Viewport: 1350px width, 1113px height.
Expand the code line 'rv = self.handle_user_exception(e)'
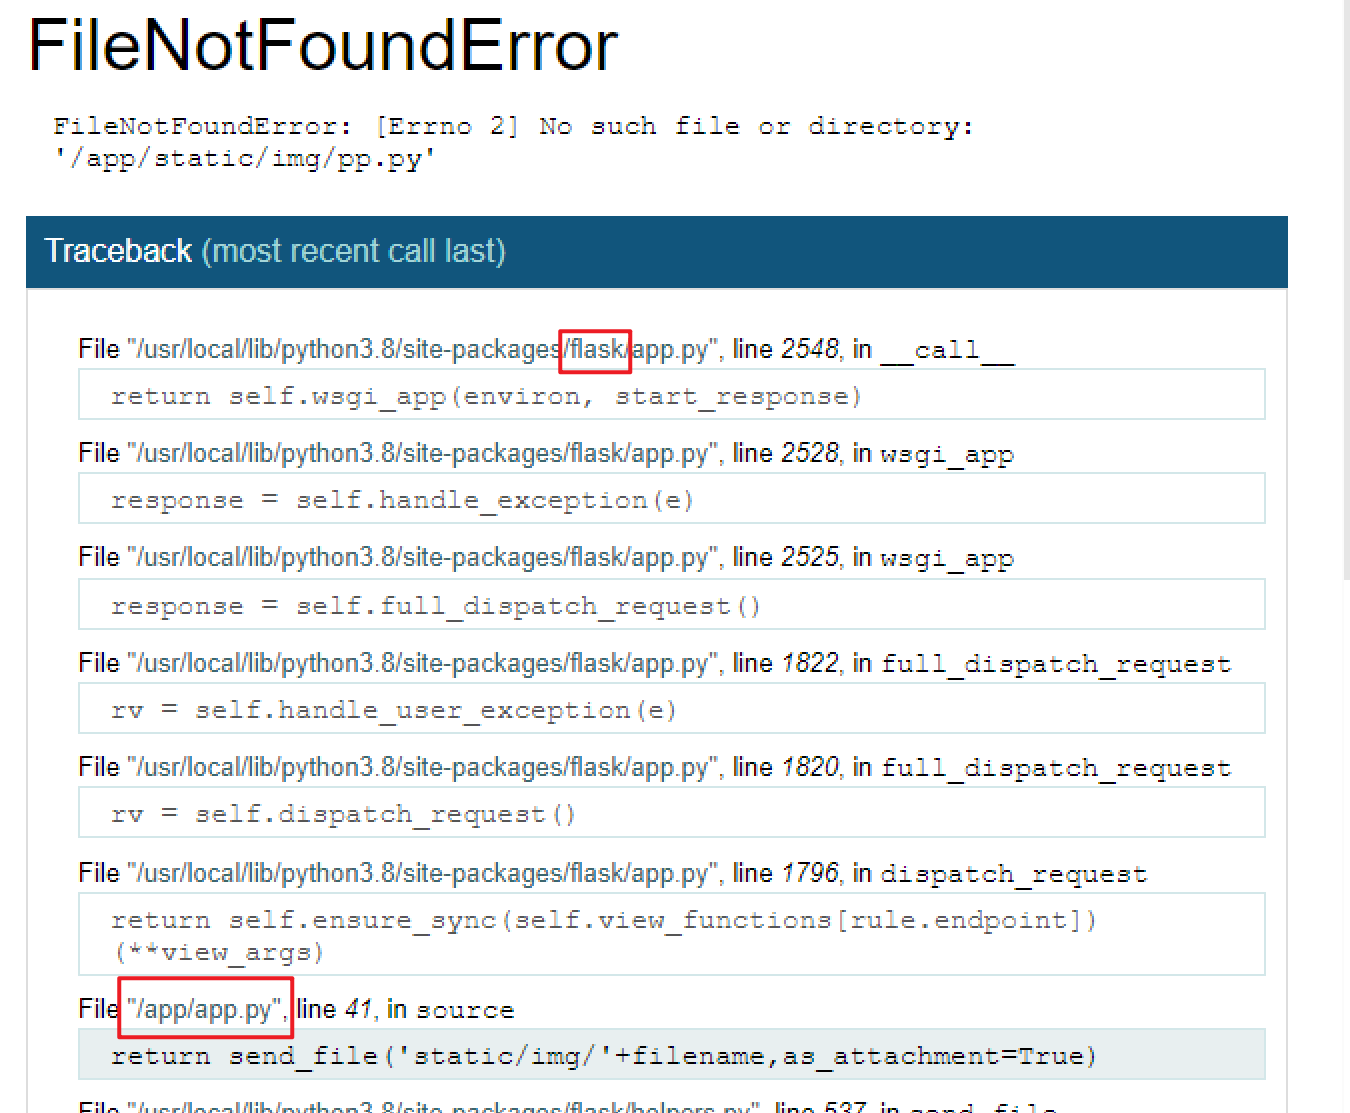tap(671, 709)
